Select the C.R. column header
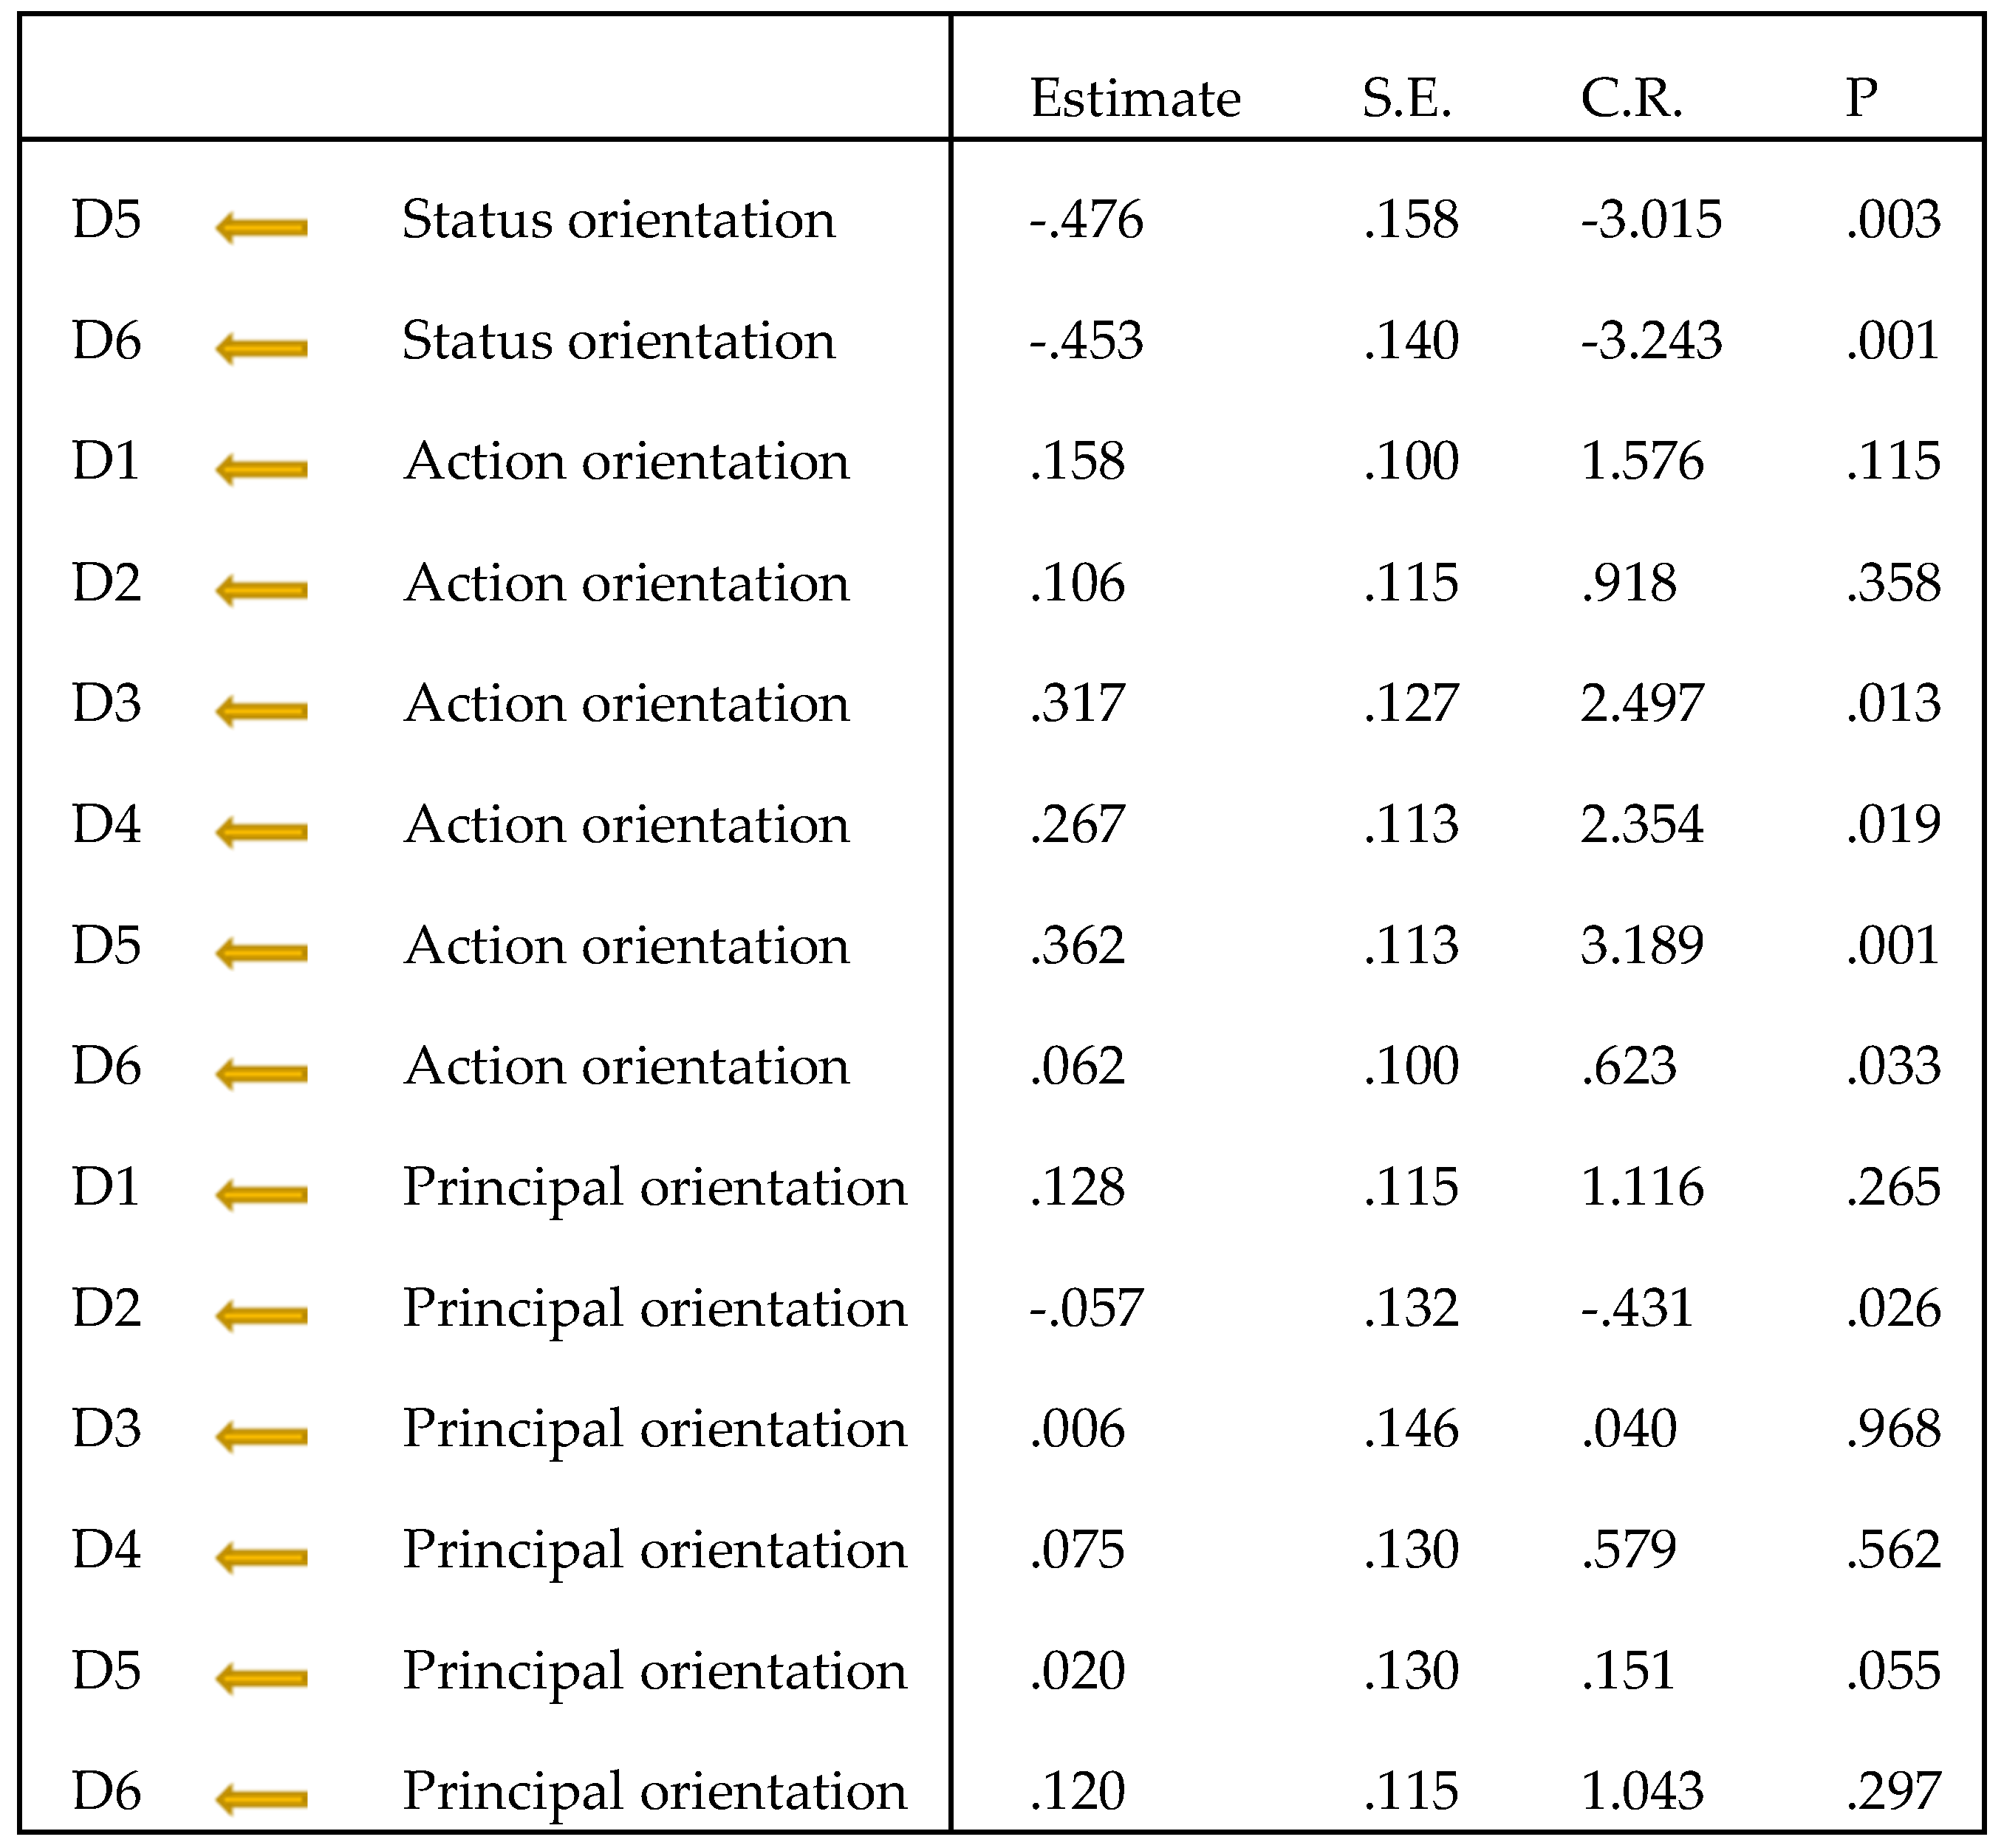This screenshot has width=2004, height=1848. click(x=1631, y=99)
